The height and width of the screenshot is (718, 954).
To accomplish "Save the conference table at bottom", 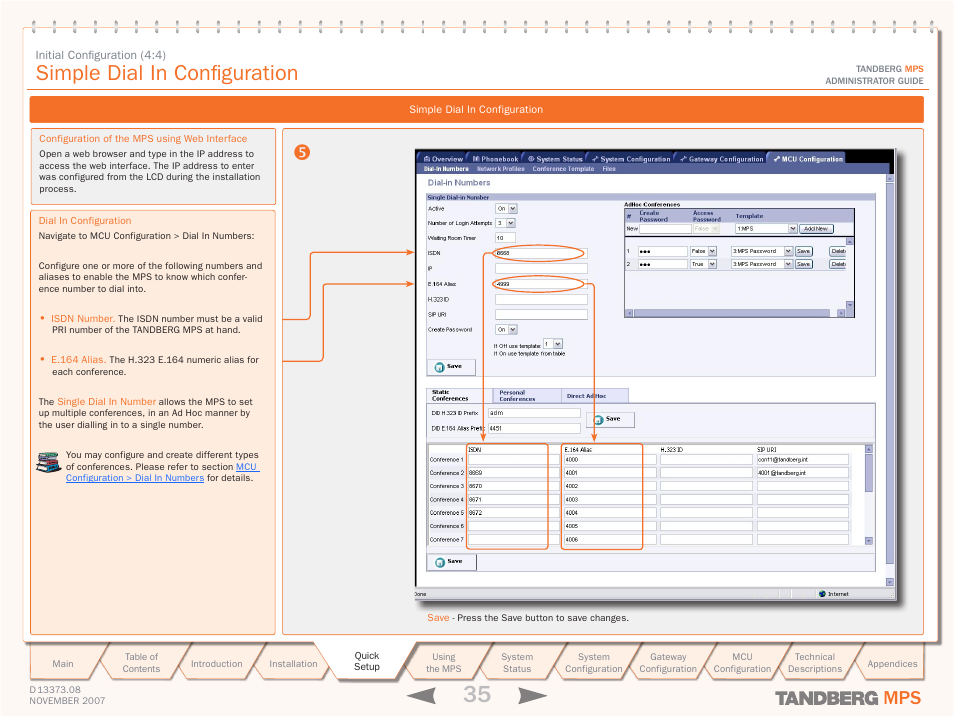I will pos(451,562).
